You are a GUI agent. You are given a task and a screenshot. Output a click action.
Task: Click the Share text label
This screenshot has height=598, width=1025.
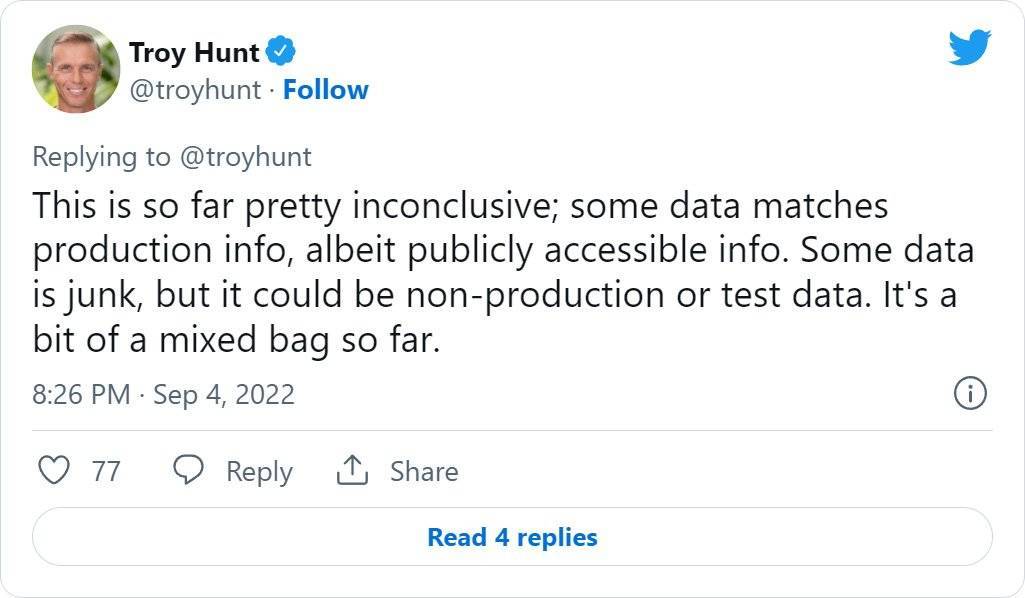point(424,471)
